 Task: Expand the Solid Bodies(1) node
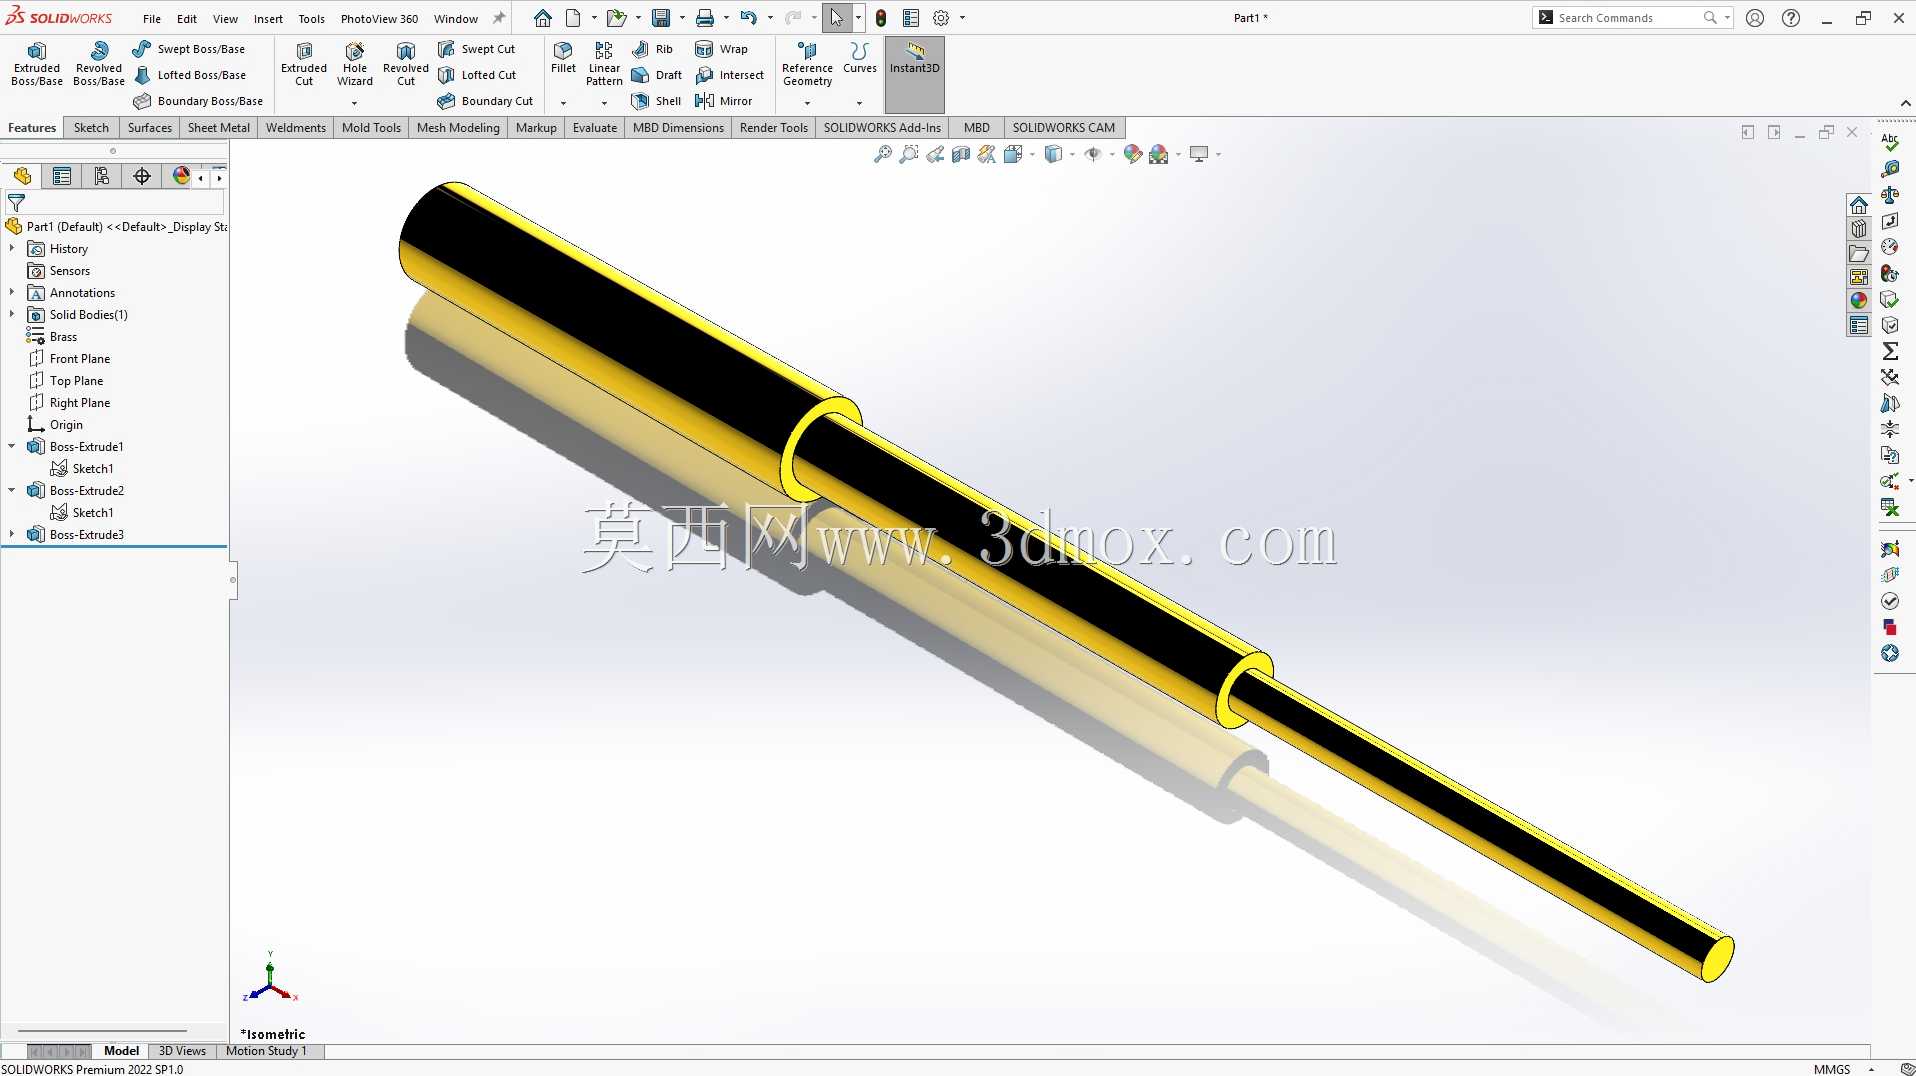(x=12, y=314)
